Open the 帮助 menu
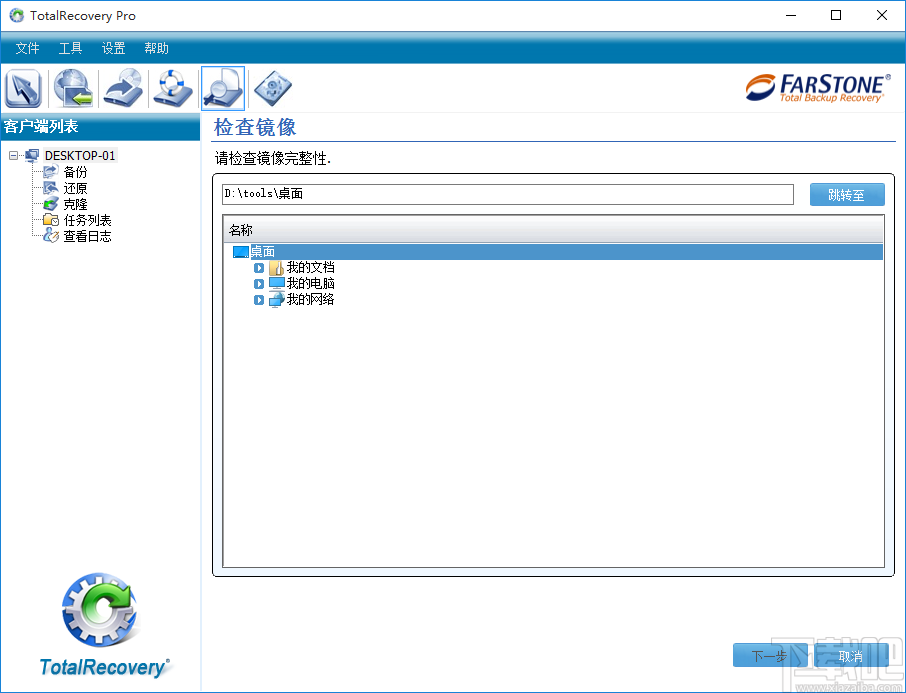 pyautogui.click(x=156, y=47)
